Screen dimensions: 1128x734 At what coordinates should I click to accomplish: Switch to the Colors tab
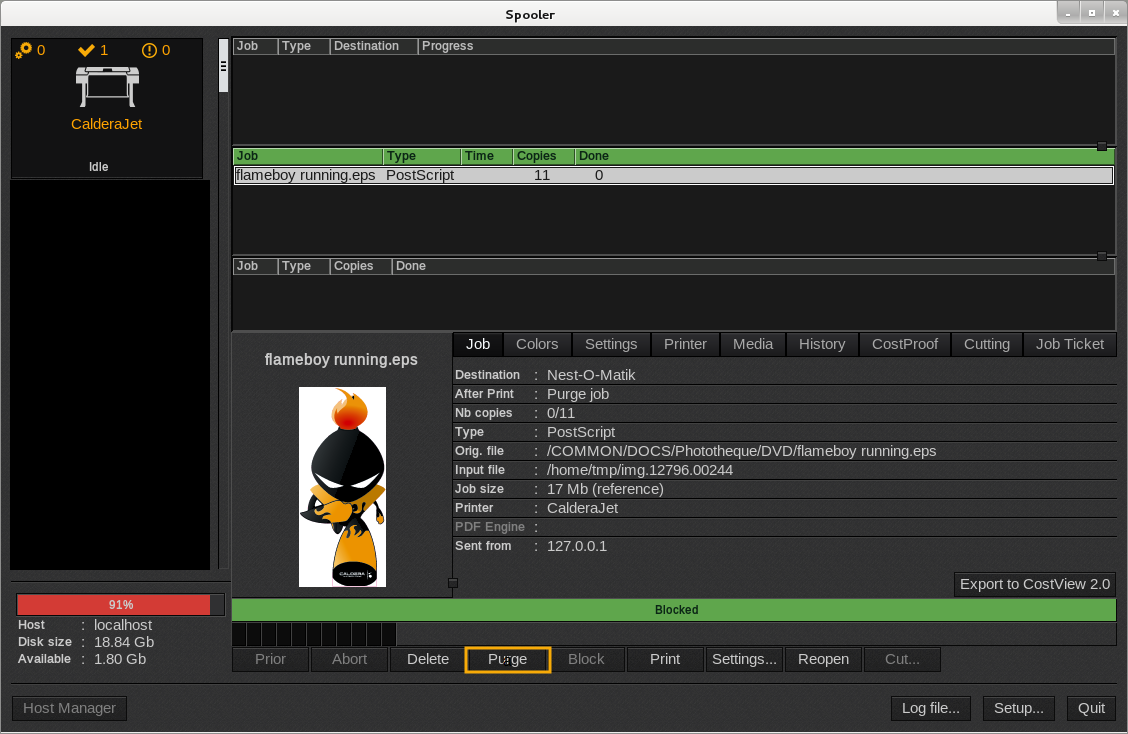pyautogui.click(x=537, y=344)
